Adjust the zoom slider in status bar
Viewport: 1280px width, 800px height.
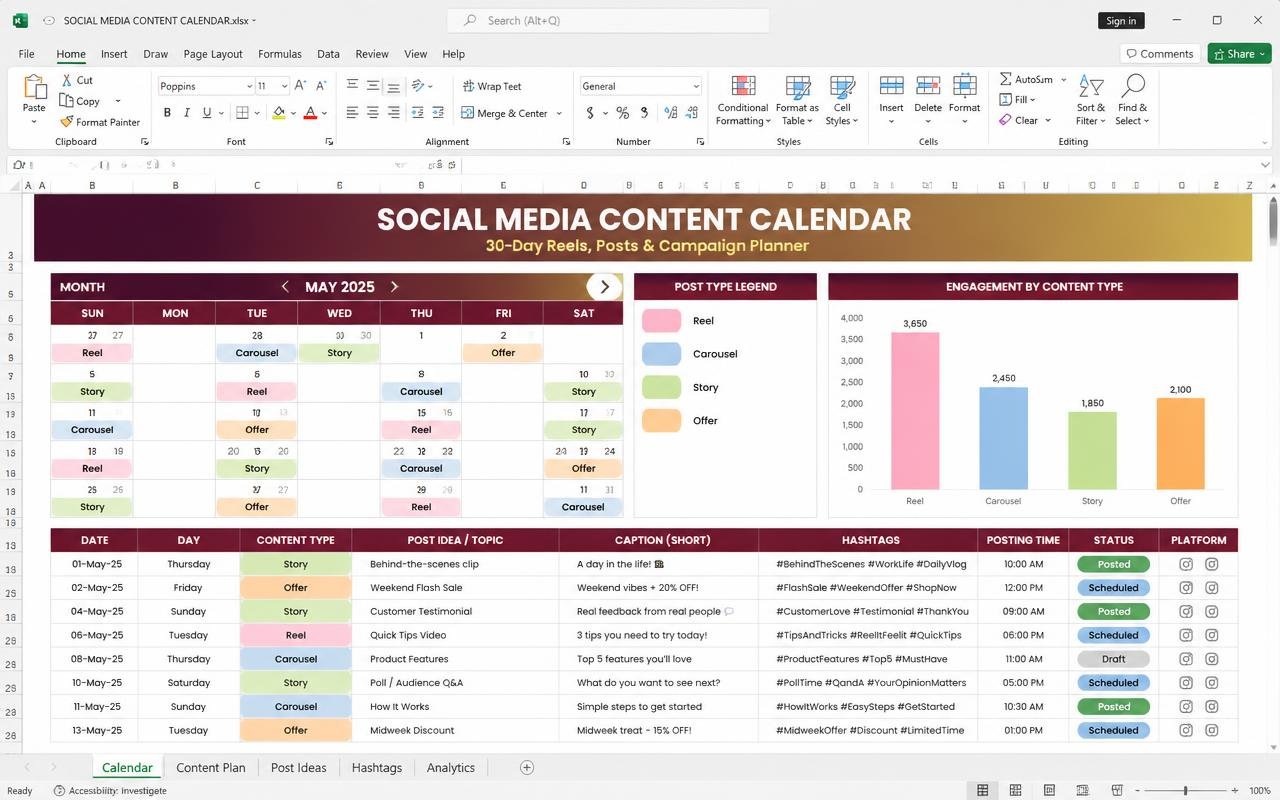point(1186,790)
